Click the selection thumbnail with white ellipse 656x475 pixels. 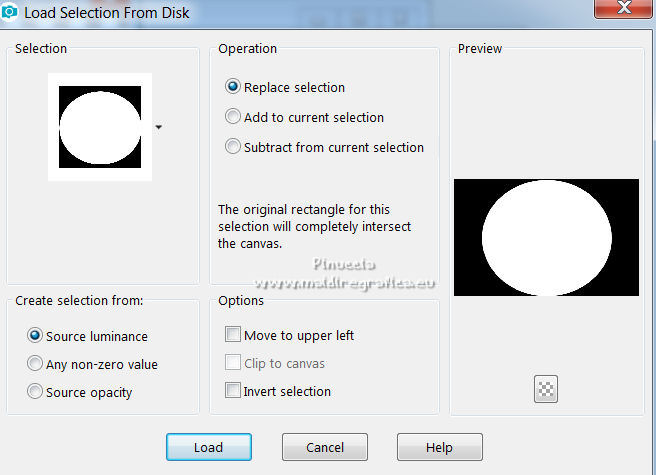click(x=100, y=126)
